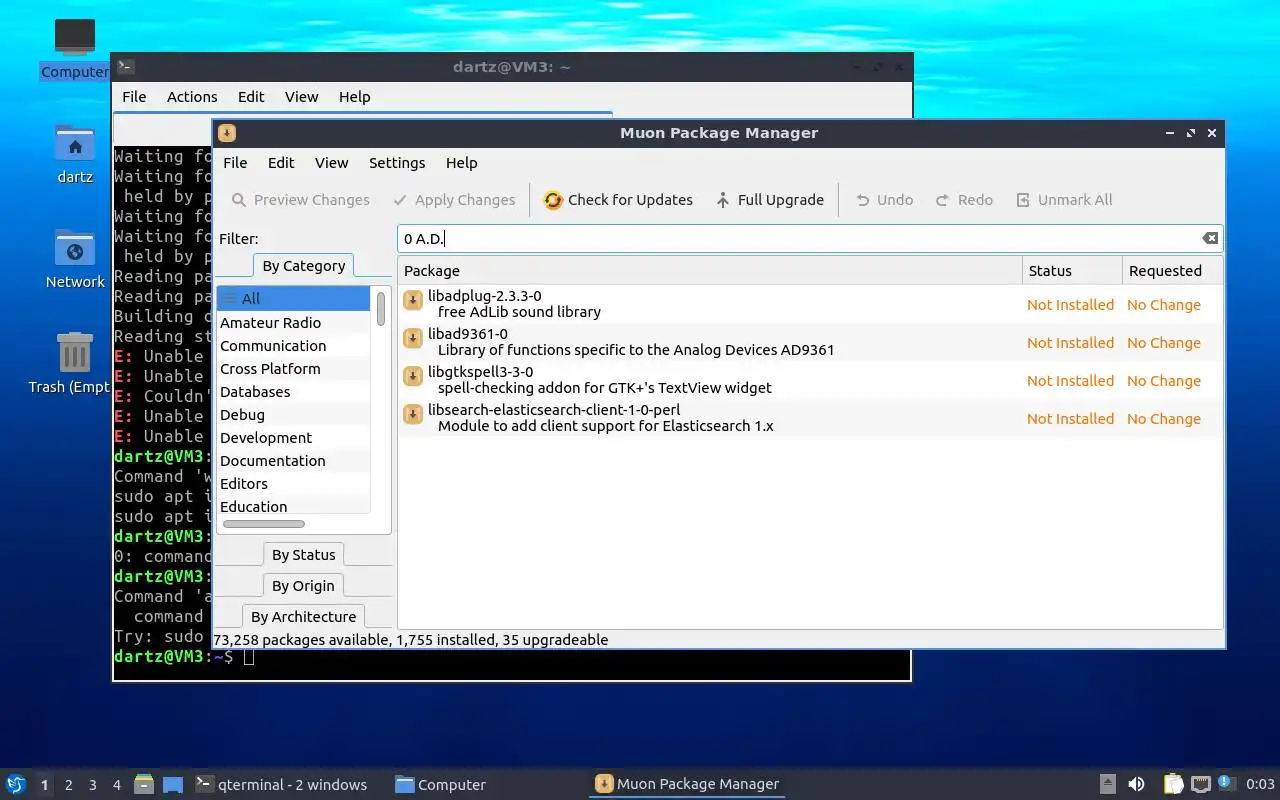Click the Undo toolbar button
This screenshot has height=800, width=1280.
click(884, 200)
